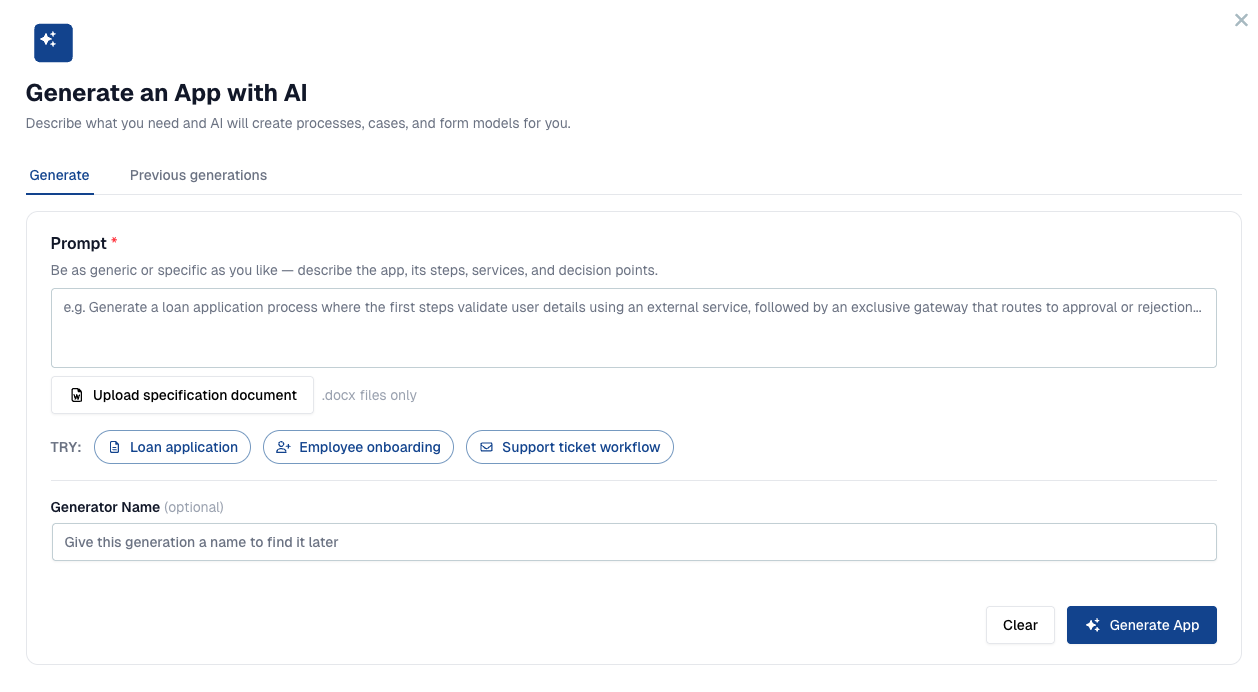Click the '(optional)' text beside Generator Name
Screen dimensions: 1258x692
click(x=194, y=507)
